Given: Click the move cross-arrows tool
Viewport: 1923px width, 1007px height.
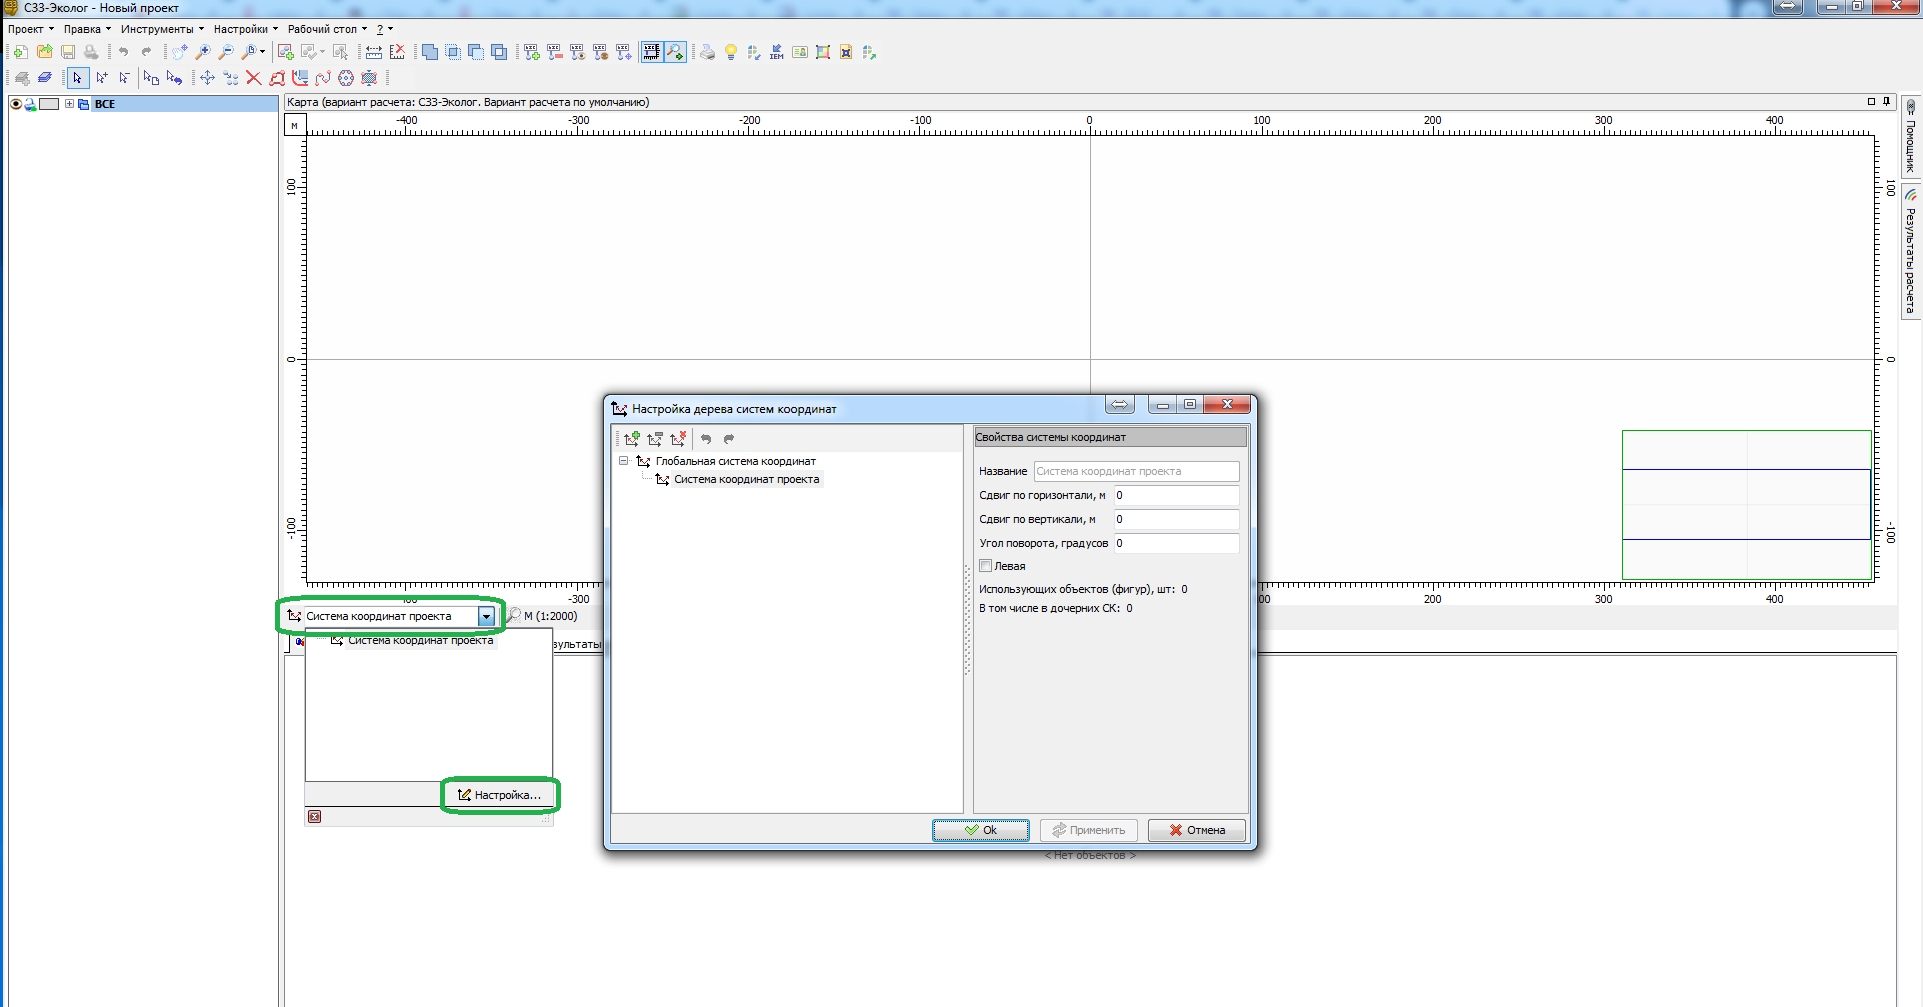Looking at the screenshot, I should [207, 78].
